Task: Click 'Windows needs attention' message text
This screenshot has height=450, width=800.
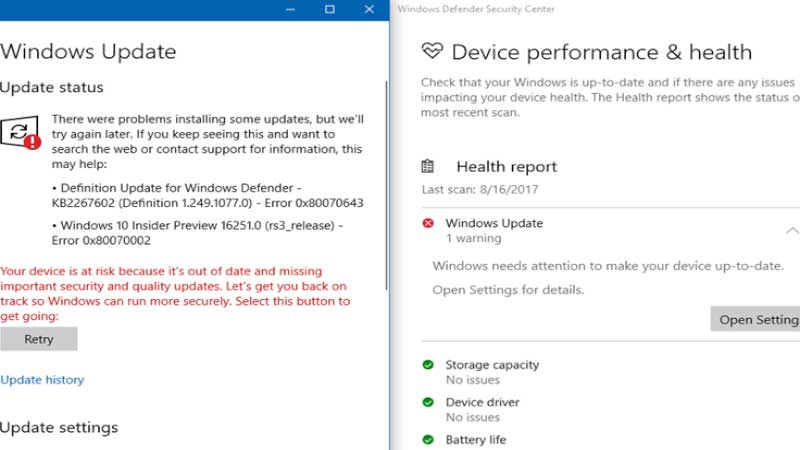Action: point(608,266)
